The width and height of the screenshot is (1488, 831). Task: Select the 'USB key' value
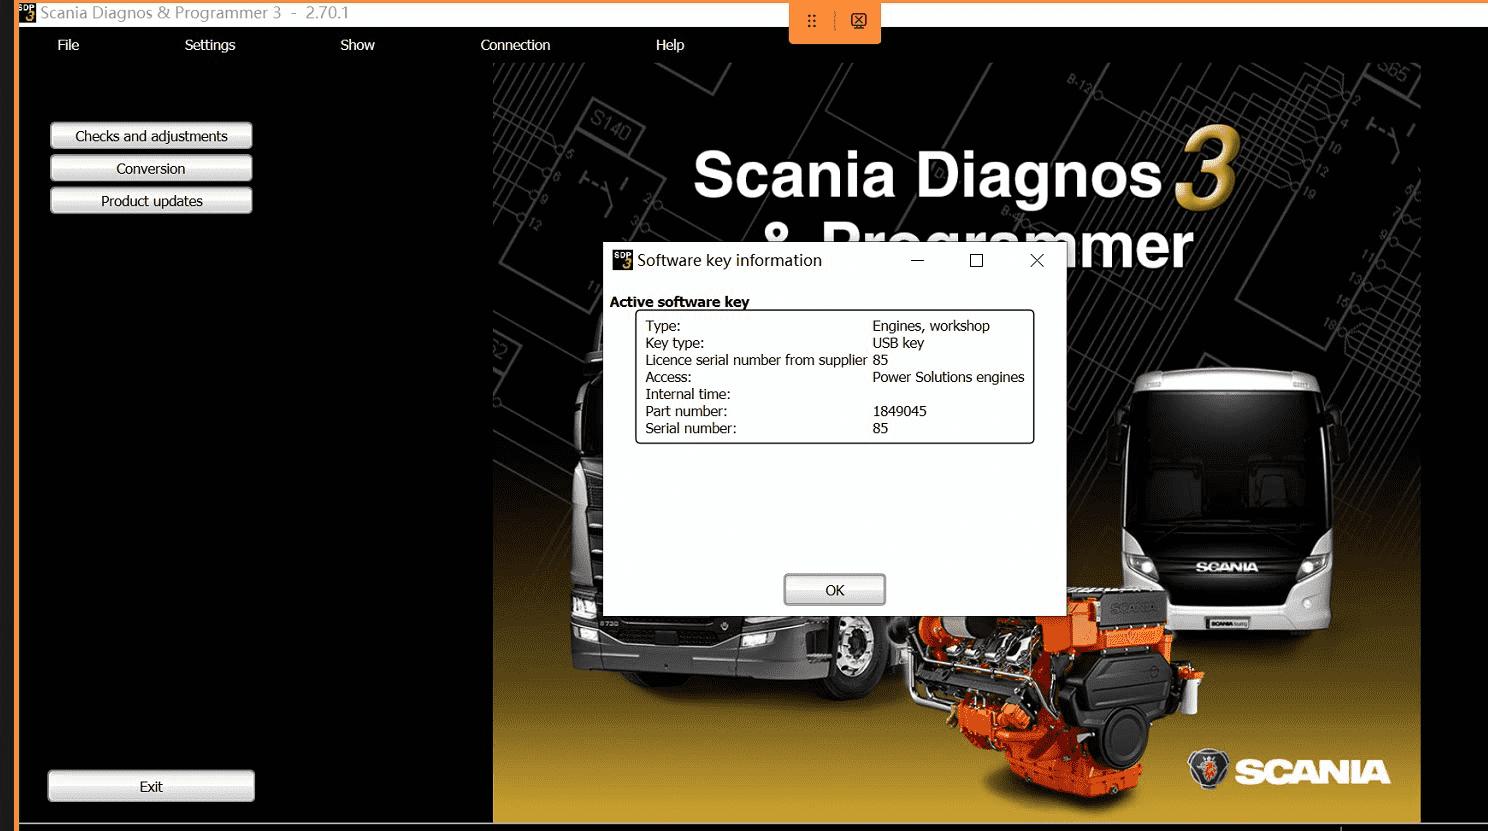(x=898, y=343)
